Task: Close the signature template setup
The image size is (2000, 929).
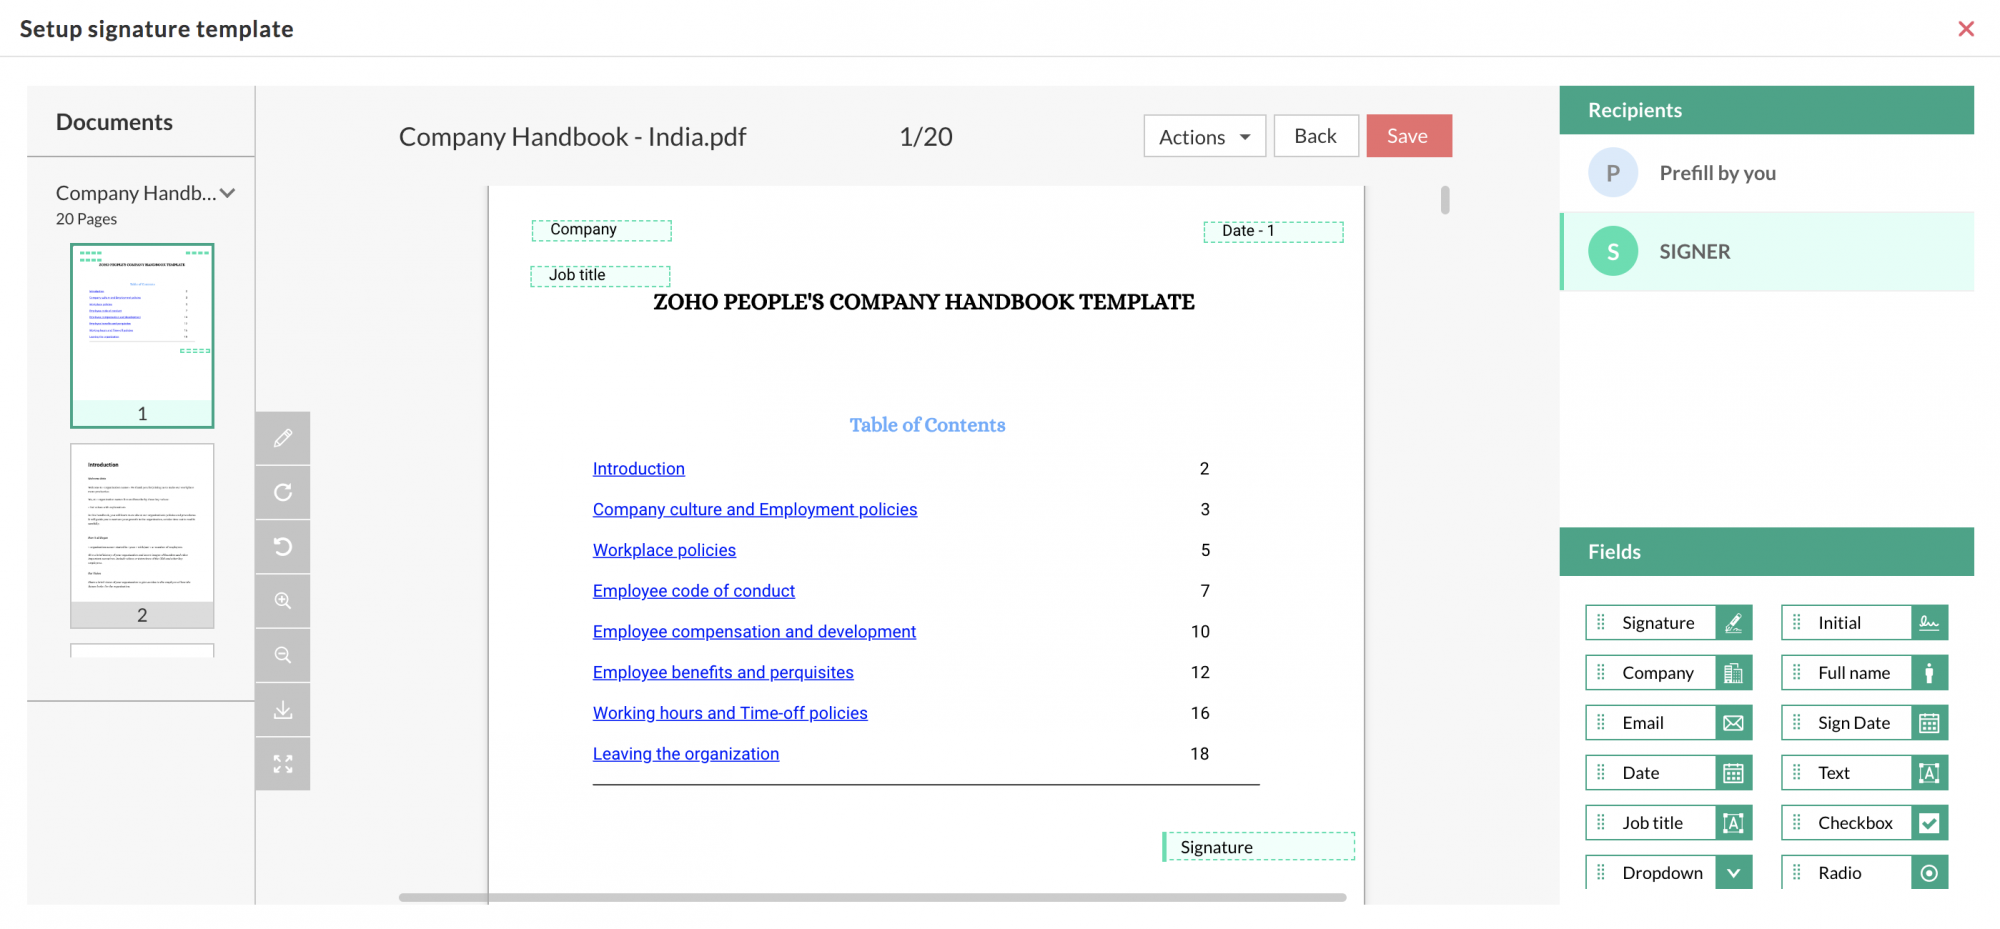Action: coord(1966,29)
